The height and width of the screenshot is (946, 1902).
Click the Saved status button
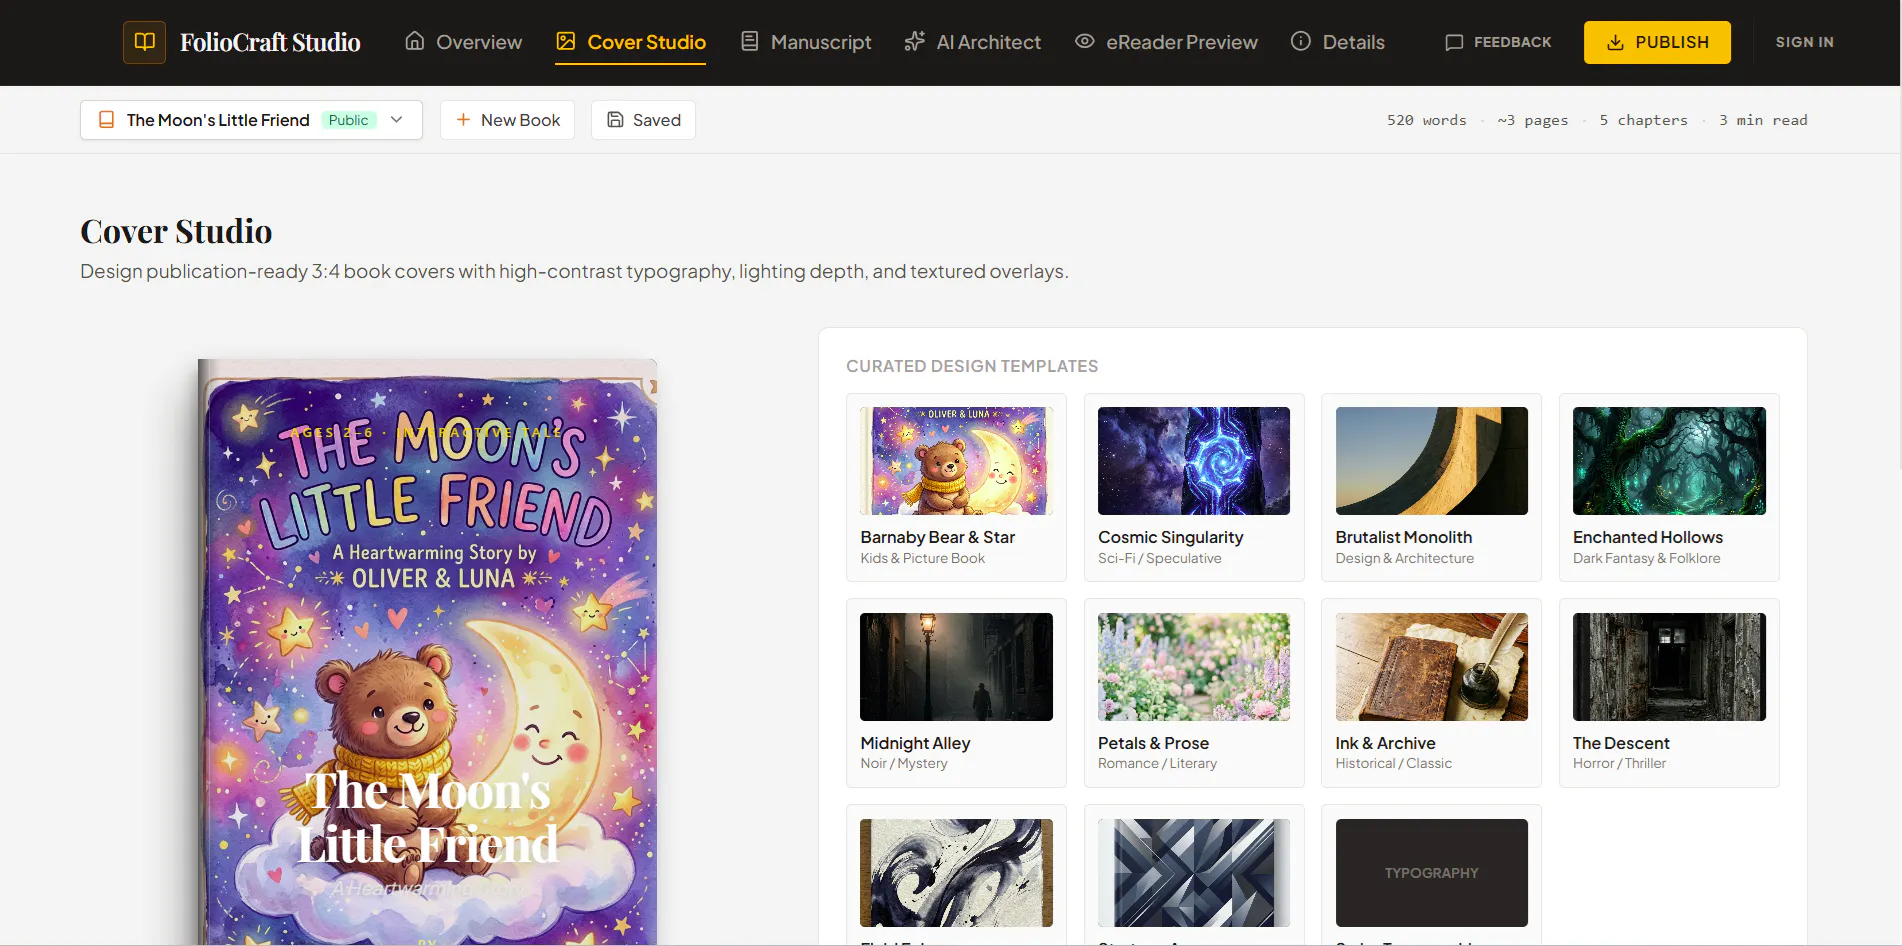pos(643,120)
